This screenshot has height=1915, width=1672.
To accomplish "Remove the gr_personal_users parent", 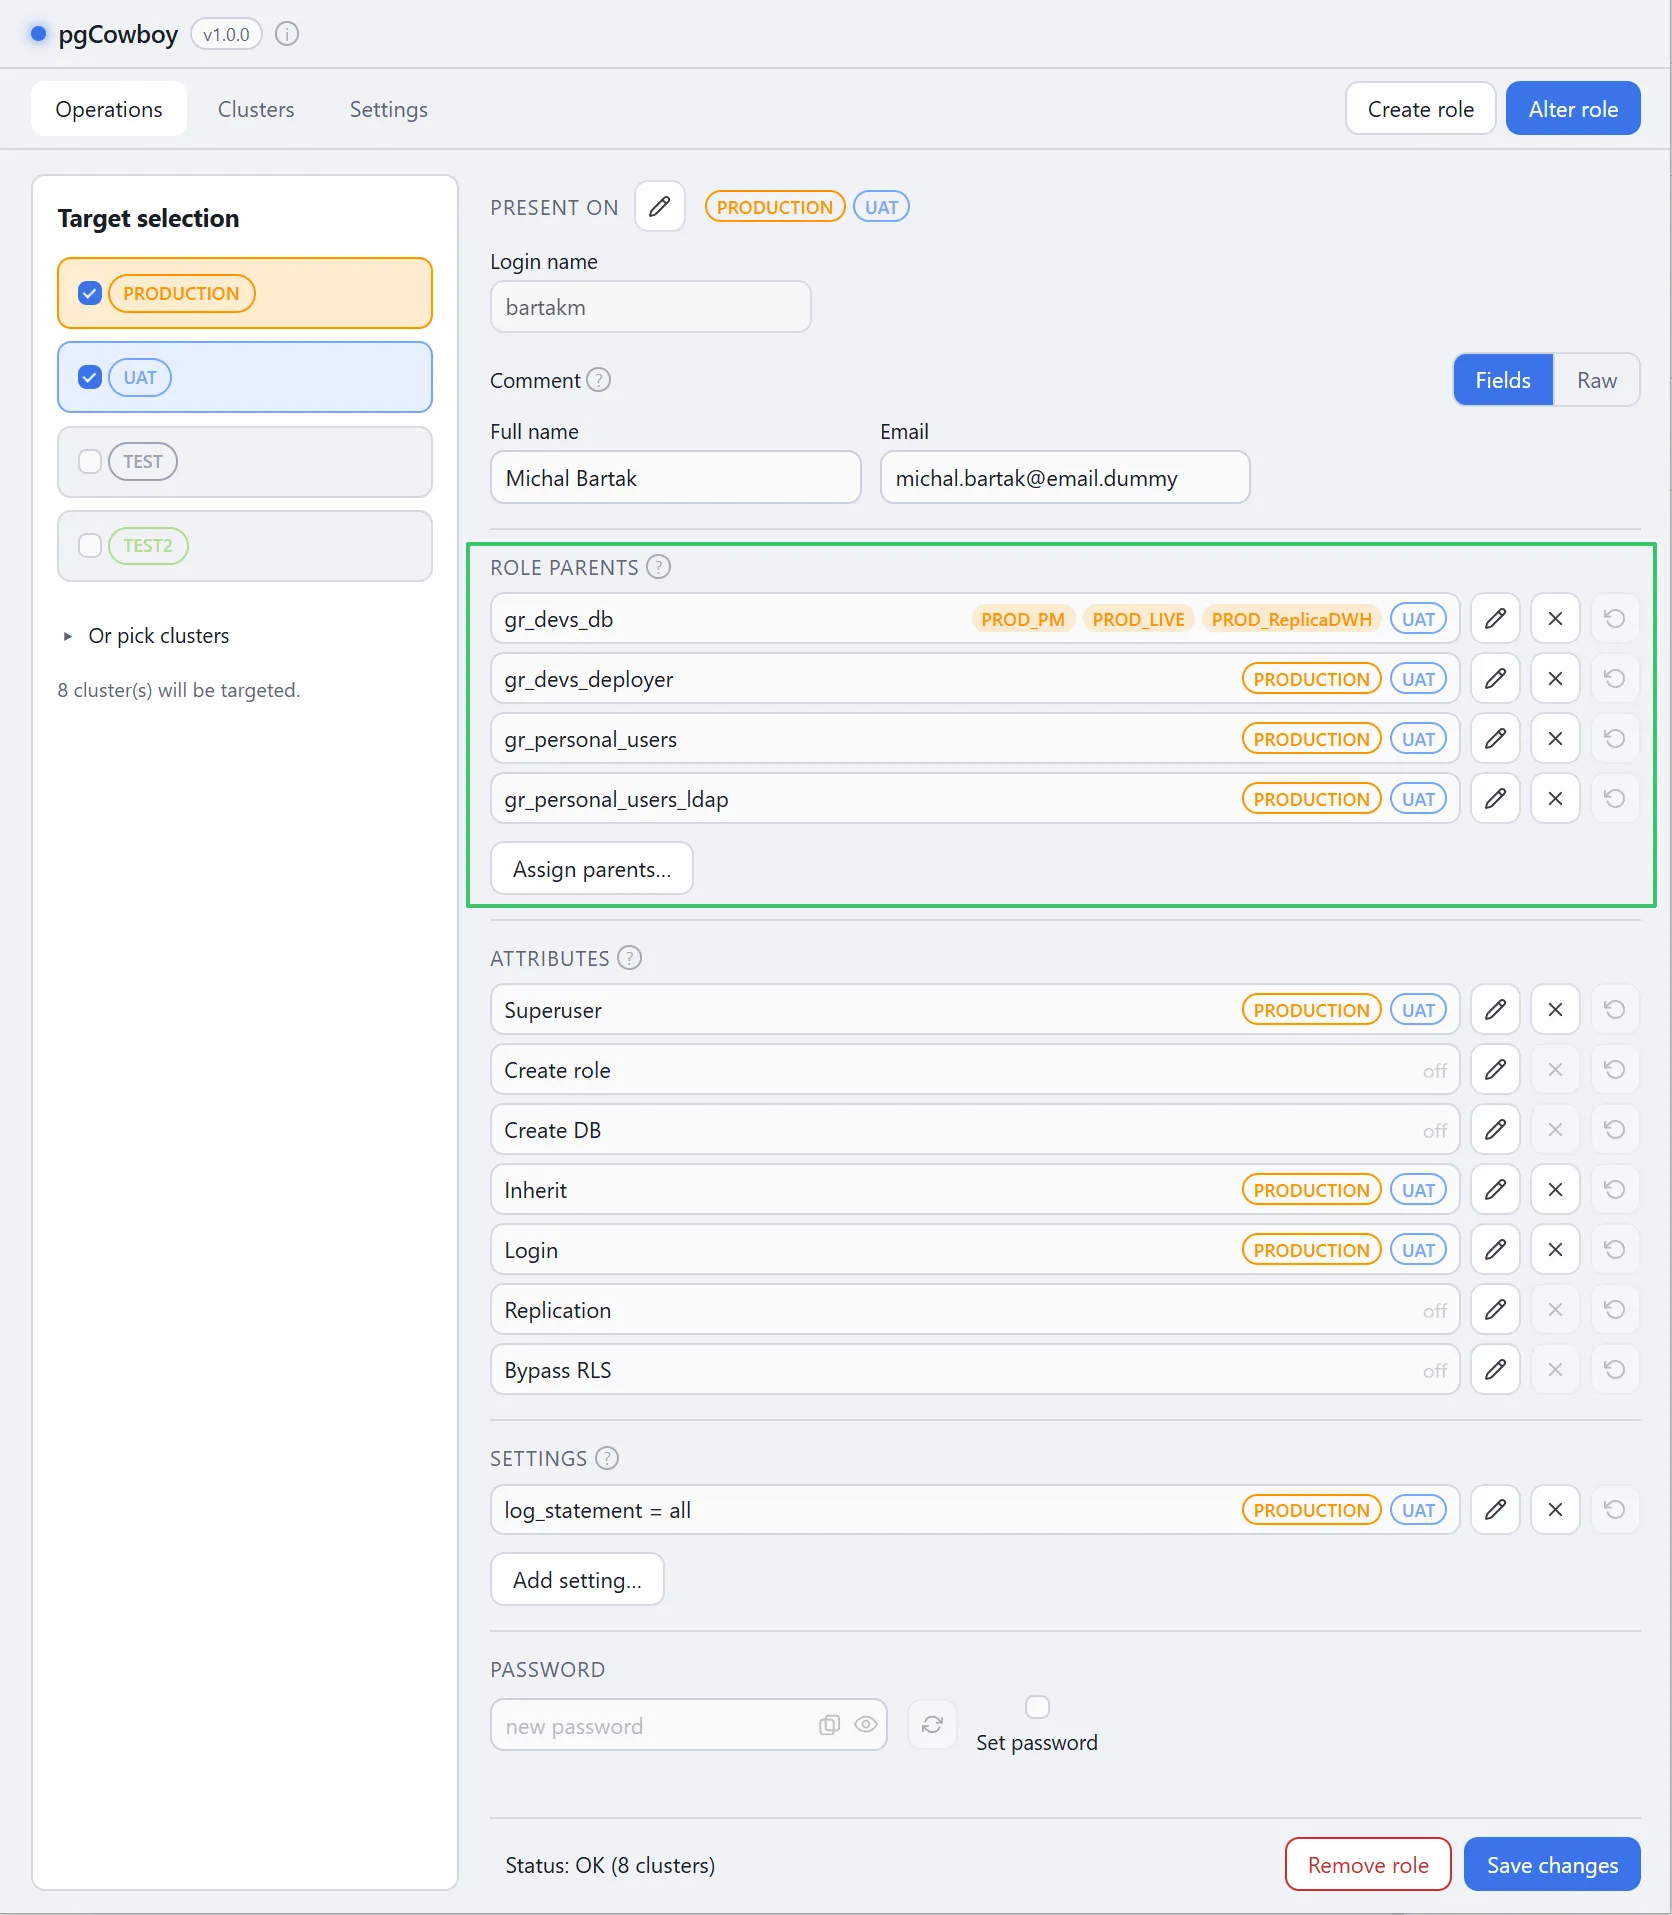I will (x=1555, y=739).
